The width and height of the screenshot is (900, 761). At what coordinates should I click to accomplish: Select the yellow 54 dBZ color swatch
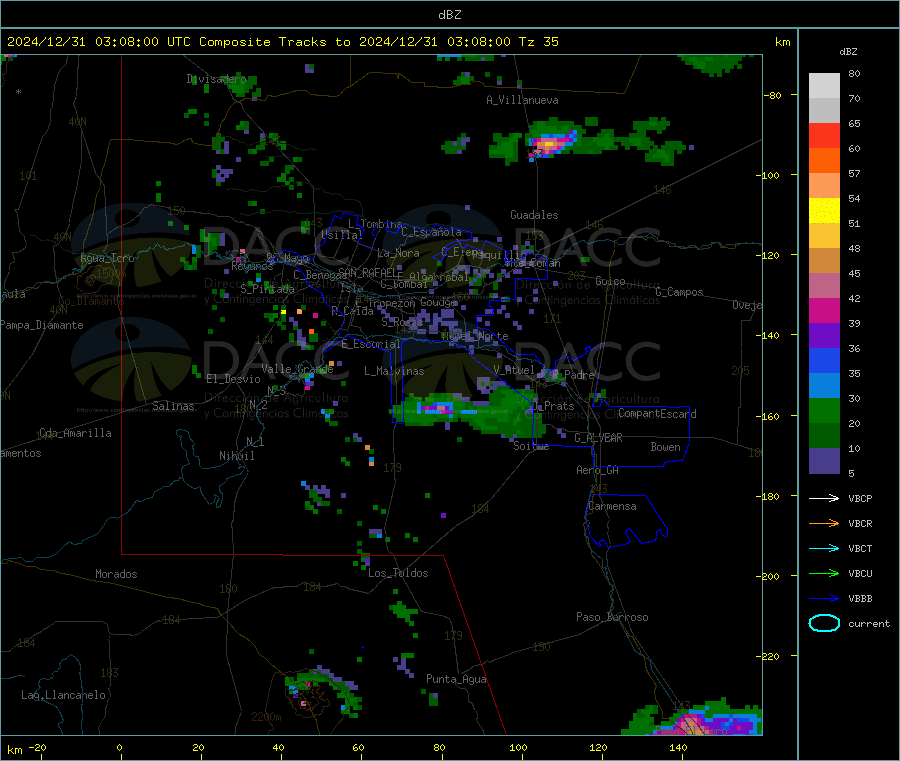[x=824, y=211]
